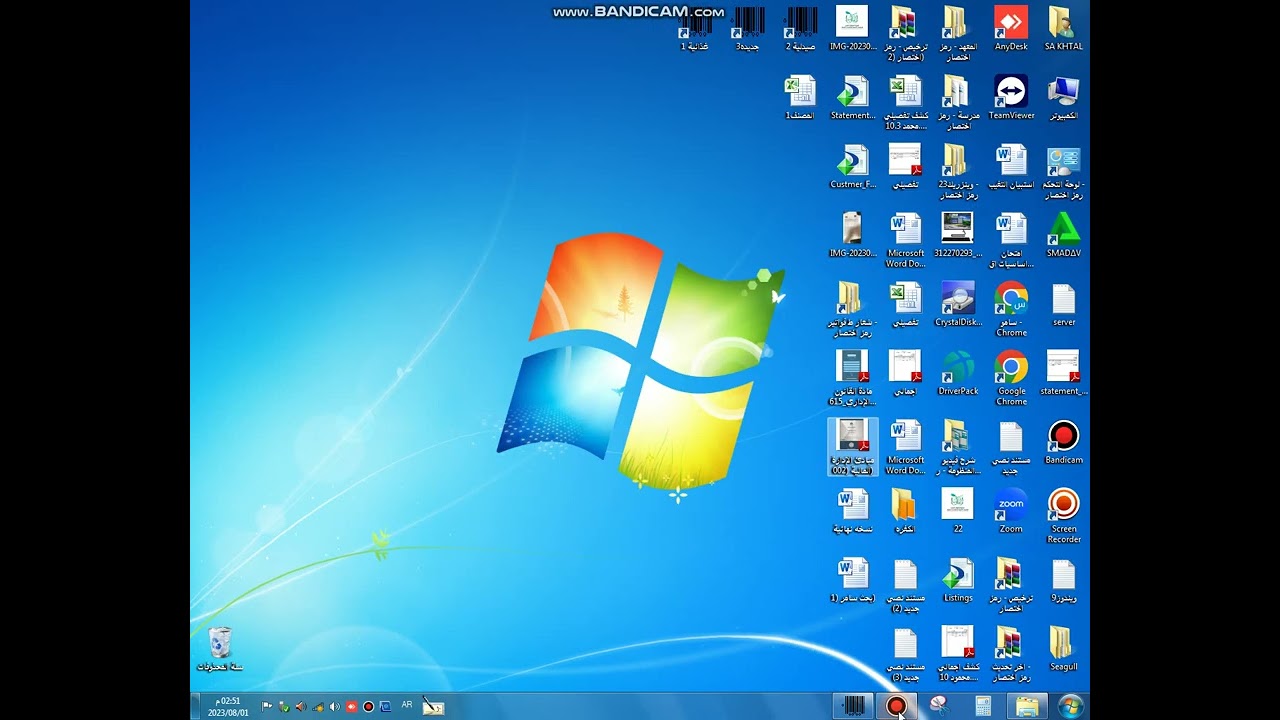Open the Calculator taskbar button
This screenshot has width=1280, height=720.
coord(983,706)
